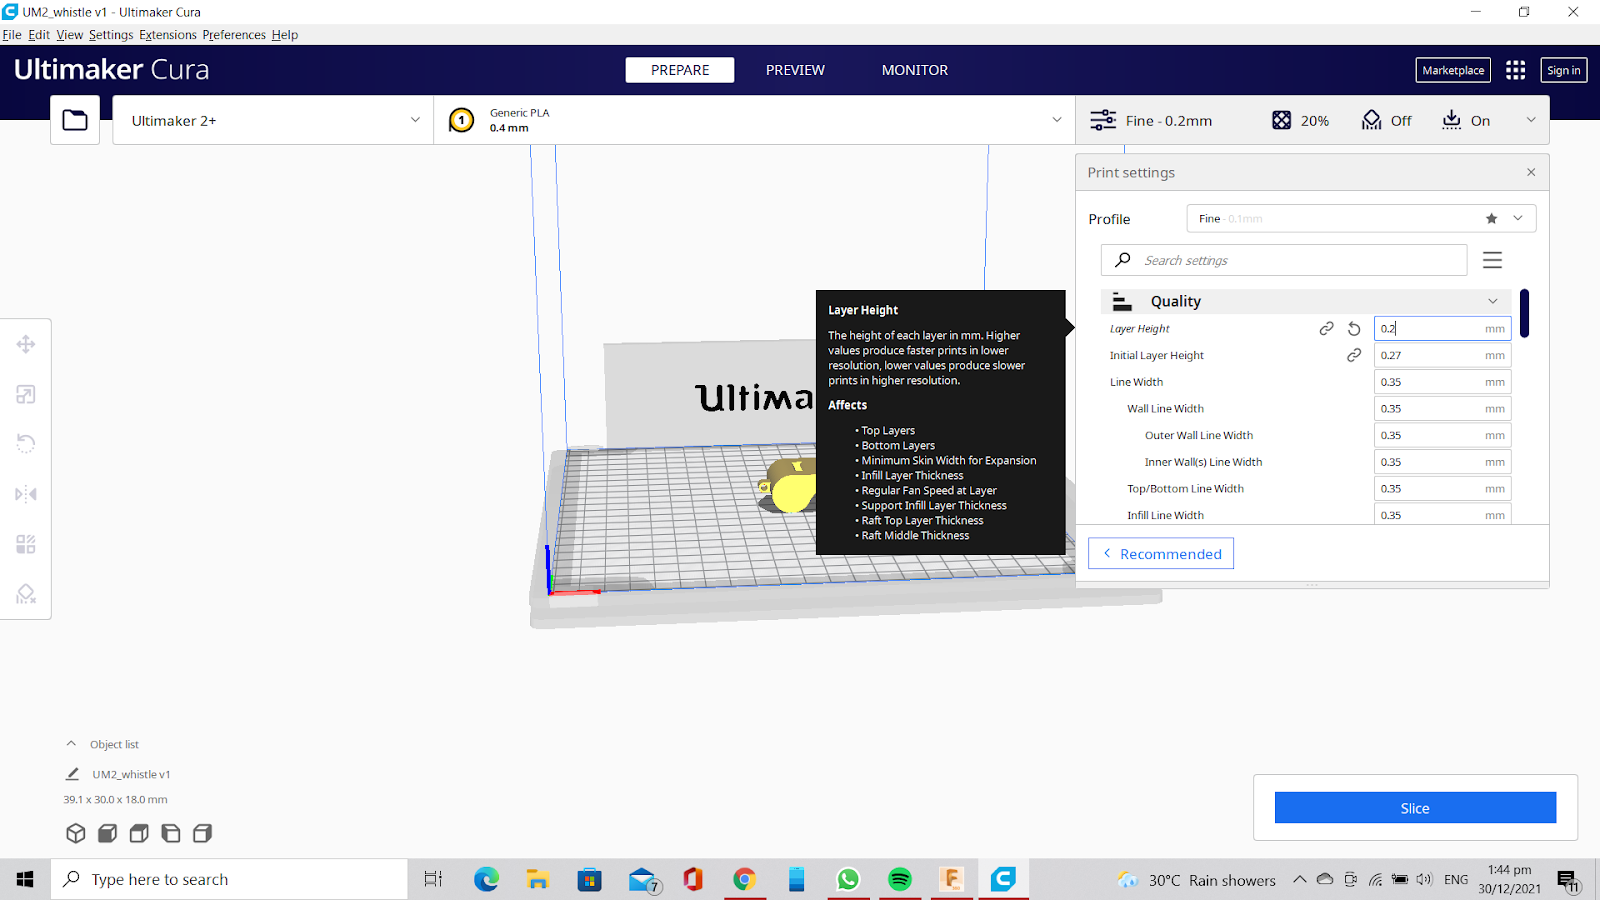Open Google Chrome from the taskbar
Viewport: 1600px width, 900px height.
pyautogui.click(x=744, y=879)
